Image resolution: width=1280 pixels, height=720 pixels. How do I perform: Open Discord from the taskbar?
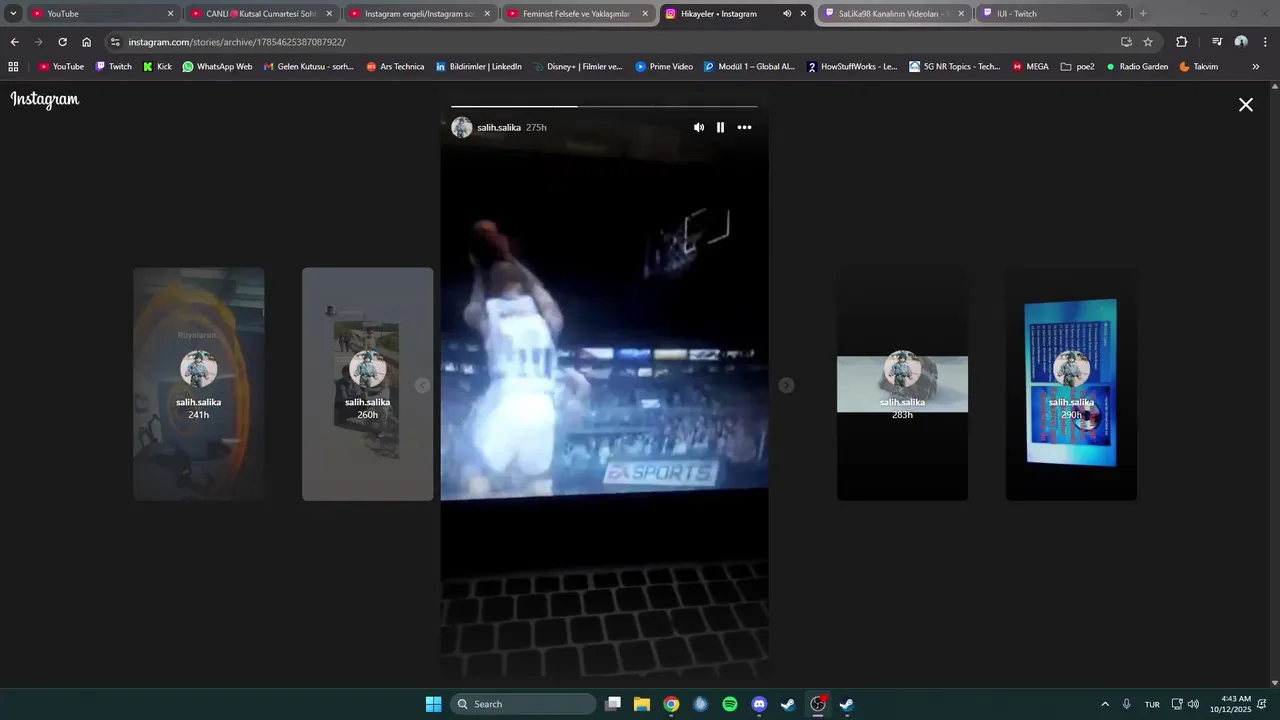[759, 704]
